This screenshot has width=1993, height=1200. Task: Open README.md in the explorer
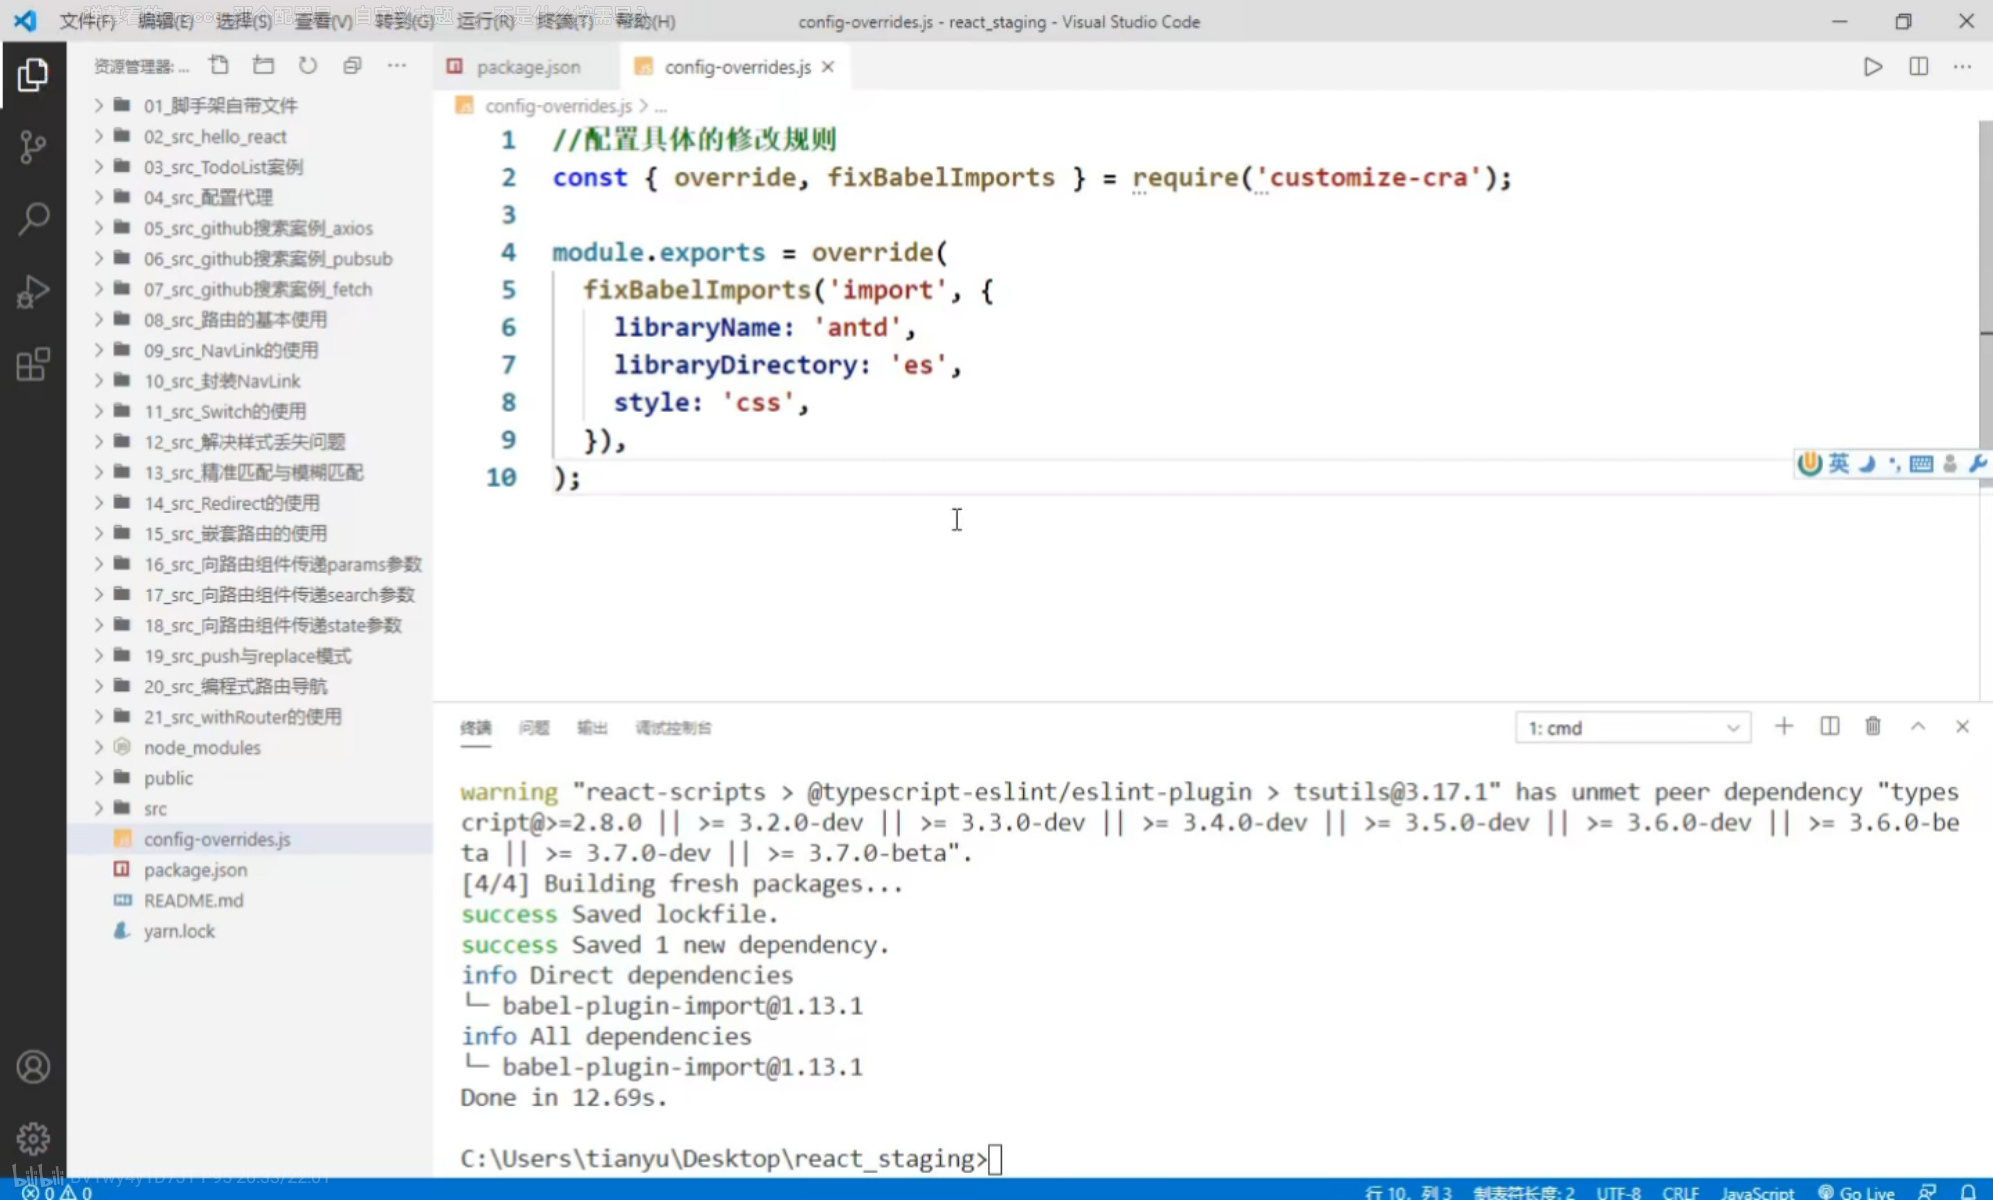point(193,900)
